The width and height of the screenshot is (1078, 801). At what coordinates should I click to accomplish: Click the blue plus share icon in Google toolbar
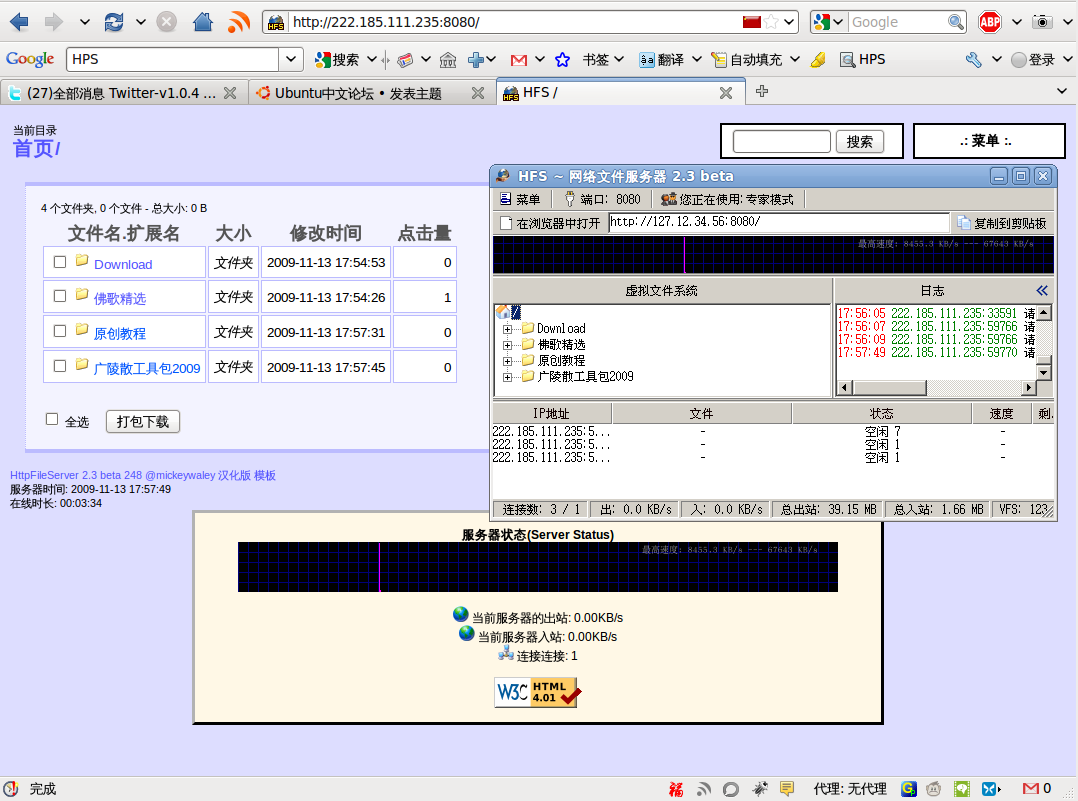tap(476, 60)
